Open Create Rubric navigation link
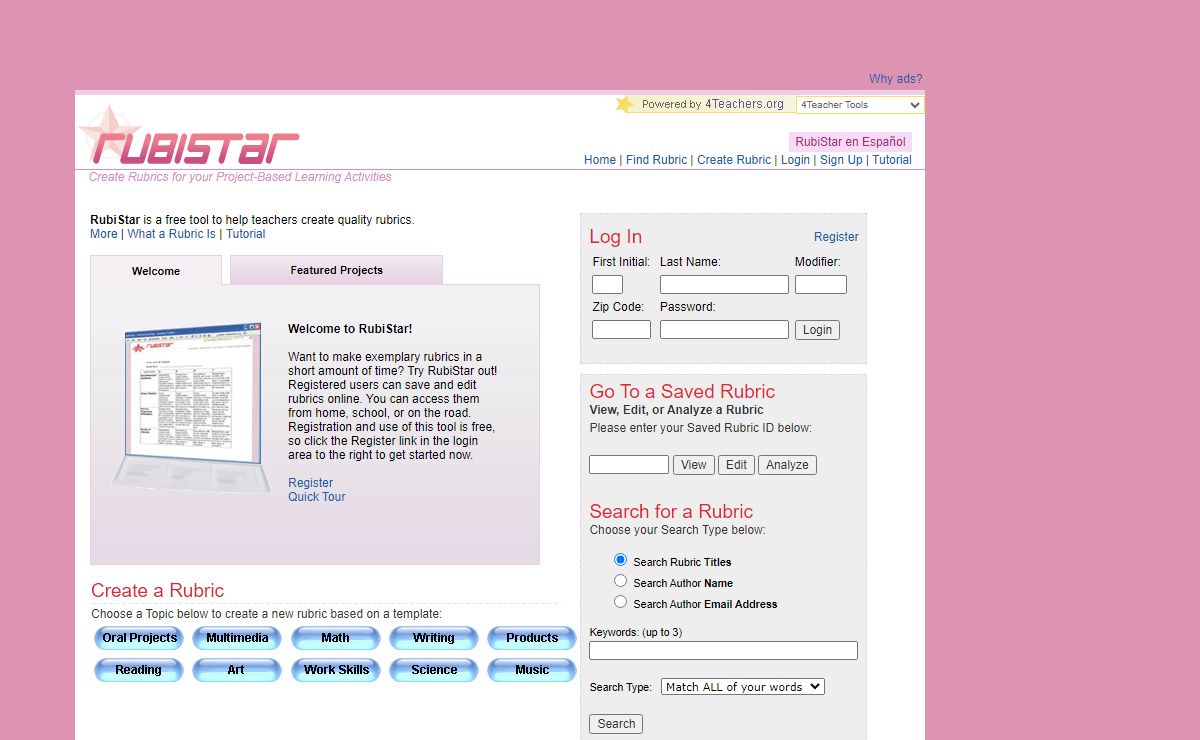The width and height of the screenshot is (1200, 740). (734, 160)
